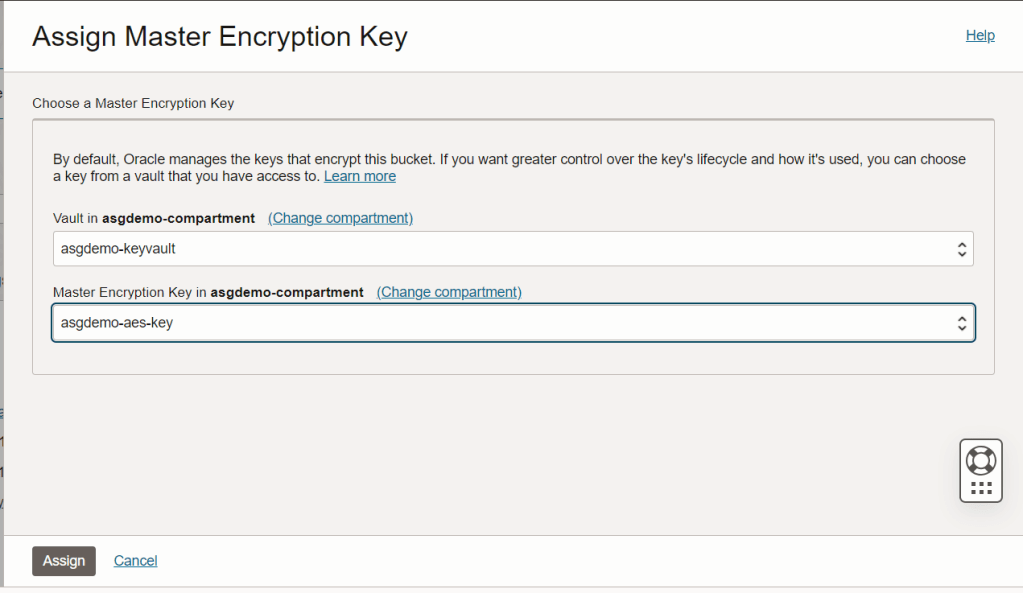Click the bold asgdemo-compartment text beside Master Encryption Key
This screenshot has height=593, width=1023.
pyautogui.click(x=286, y=292)
